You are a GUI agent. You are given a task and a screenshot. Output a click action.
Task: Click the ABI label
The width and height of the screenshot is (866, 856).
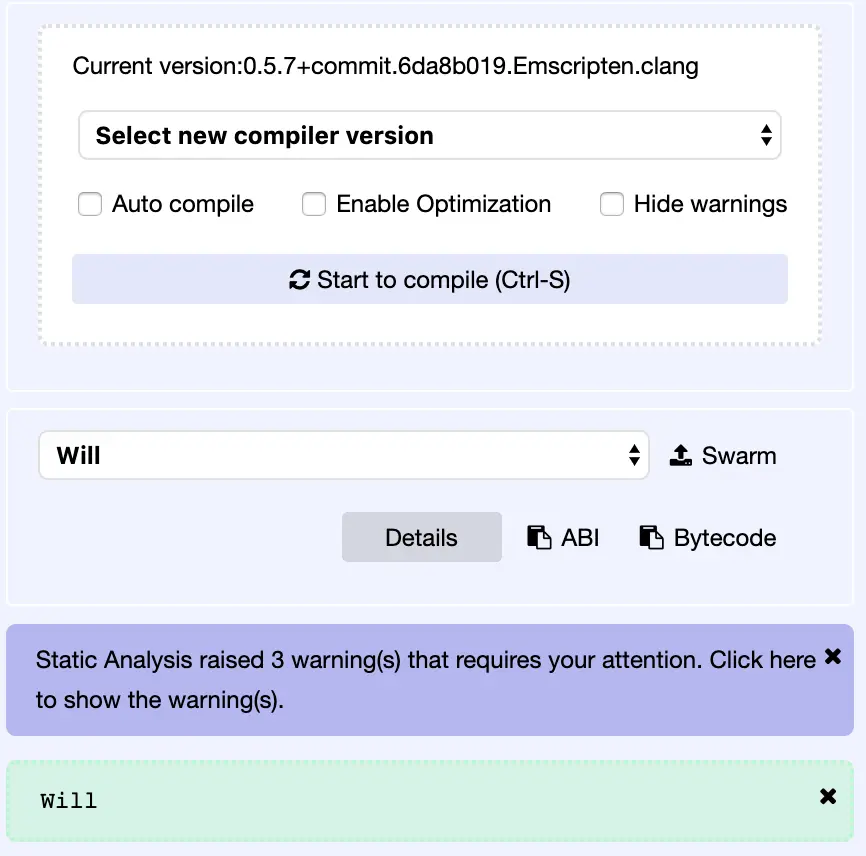pyautogui.click(x=577, y=537)
